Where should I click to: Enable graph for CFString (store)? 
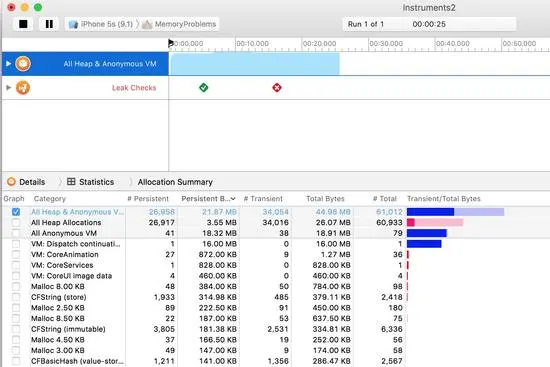click(x=16, y=297)
